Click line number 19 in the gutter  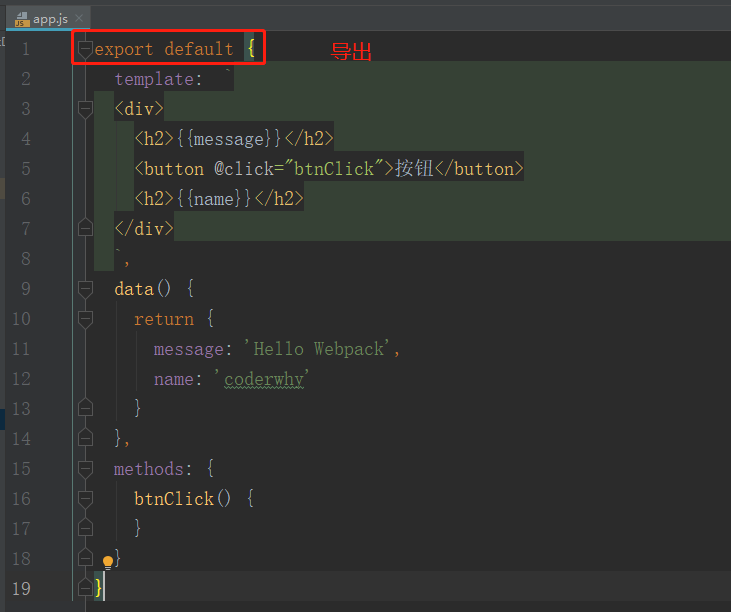[x=21, y=589]
